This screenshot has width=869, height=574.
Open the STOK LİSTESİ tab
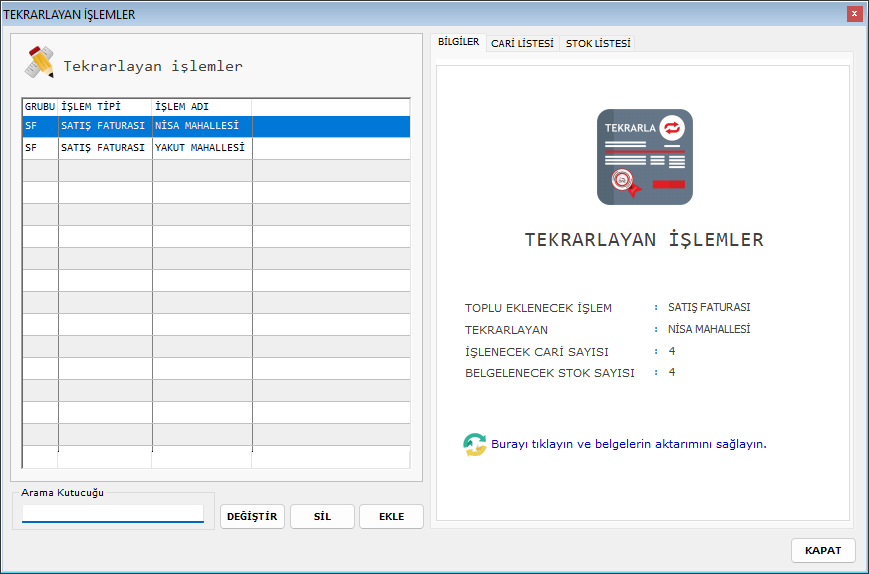click(x=598, y=43)
